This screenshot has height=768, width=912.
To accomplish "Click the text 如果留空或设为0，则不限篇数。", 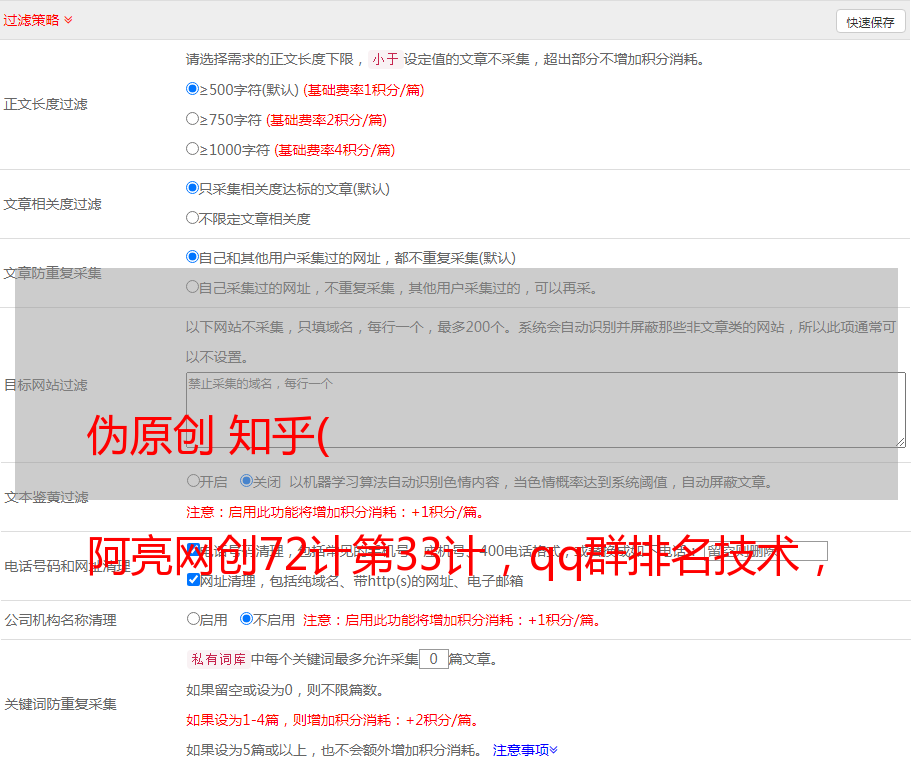I will 286,690.
